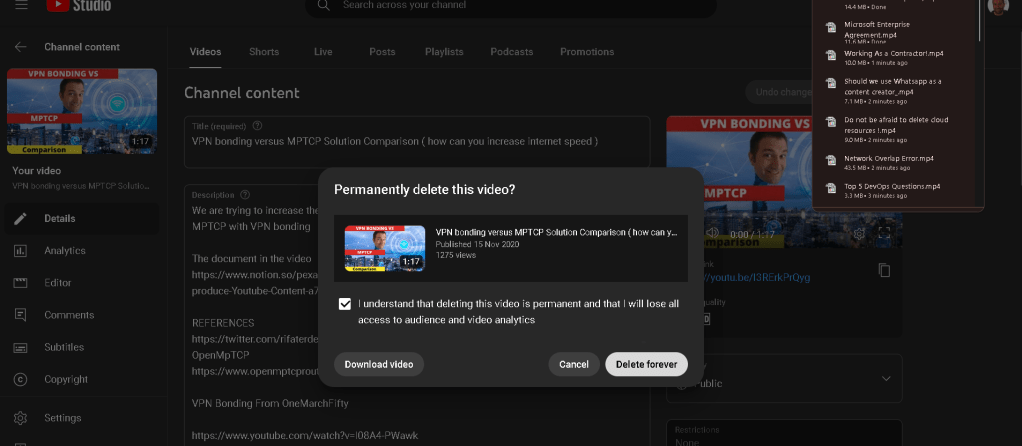This screenshot has height=446, width=1022.
Task: Click the dialog video title text
Action: pos(557,232)
